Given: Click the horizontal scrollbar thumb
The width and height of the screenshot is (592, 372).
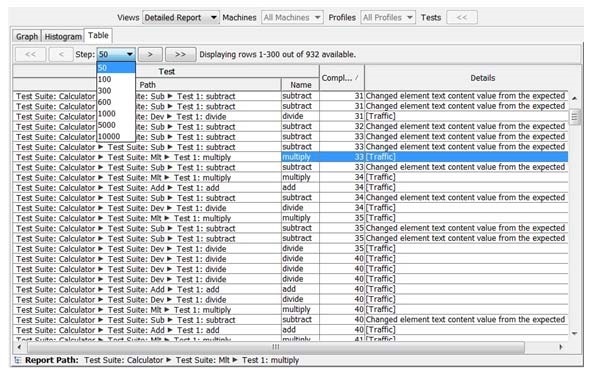Looking at the screenshot, I should tap(276, 347).
